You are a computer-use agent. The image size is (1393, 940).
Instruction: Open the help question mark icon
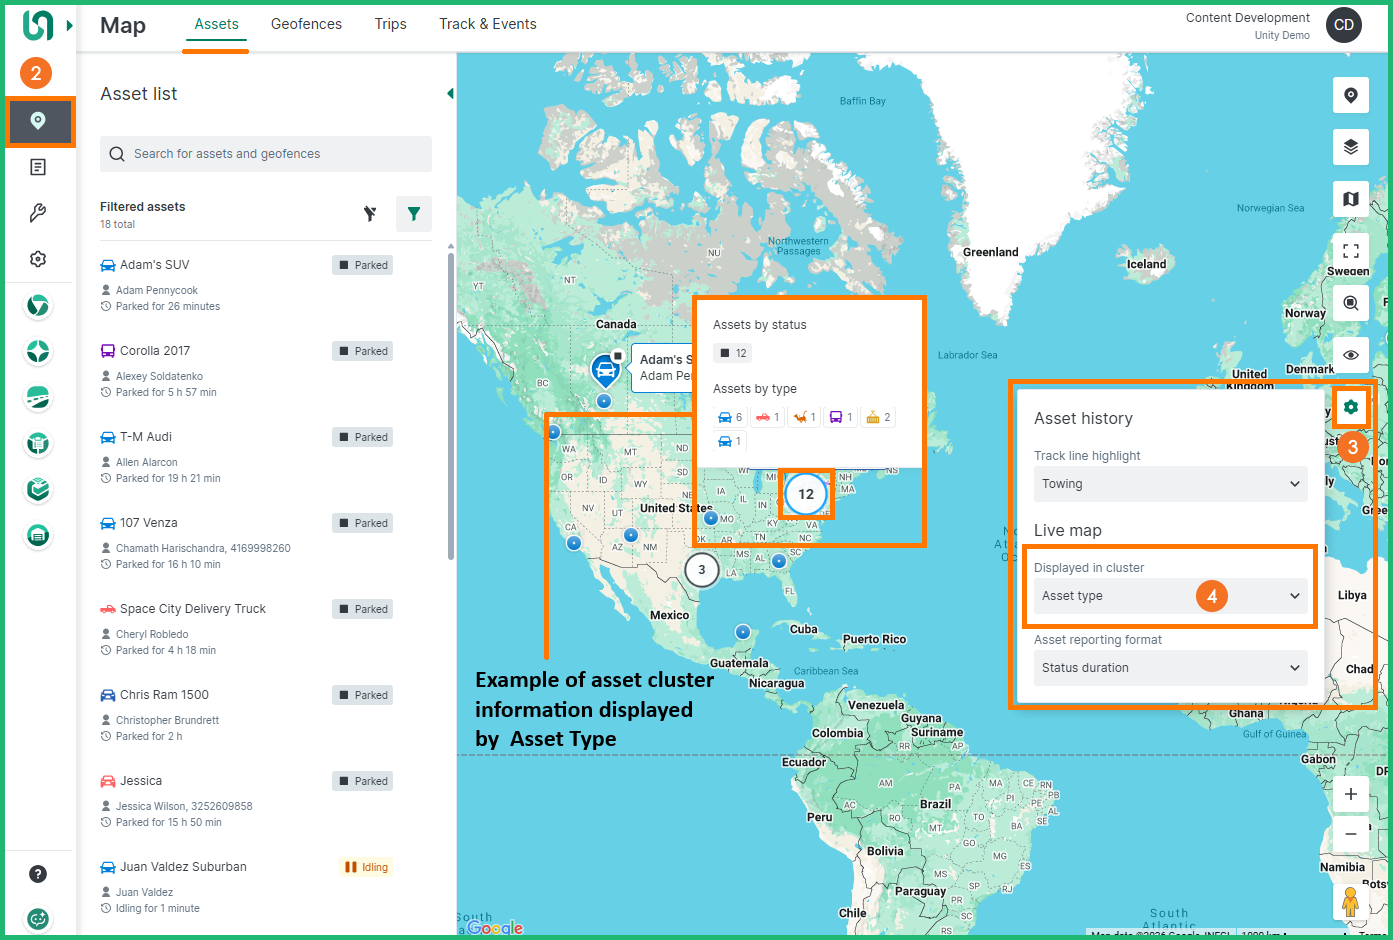[x=38, y=874]
